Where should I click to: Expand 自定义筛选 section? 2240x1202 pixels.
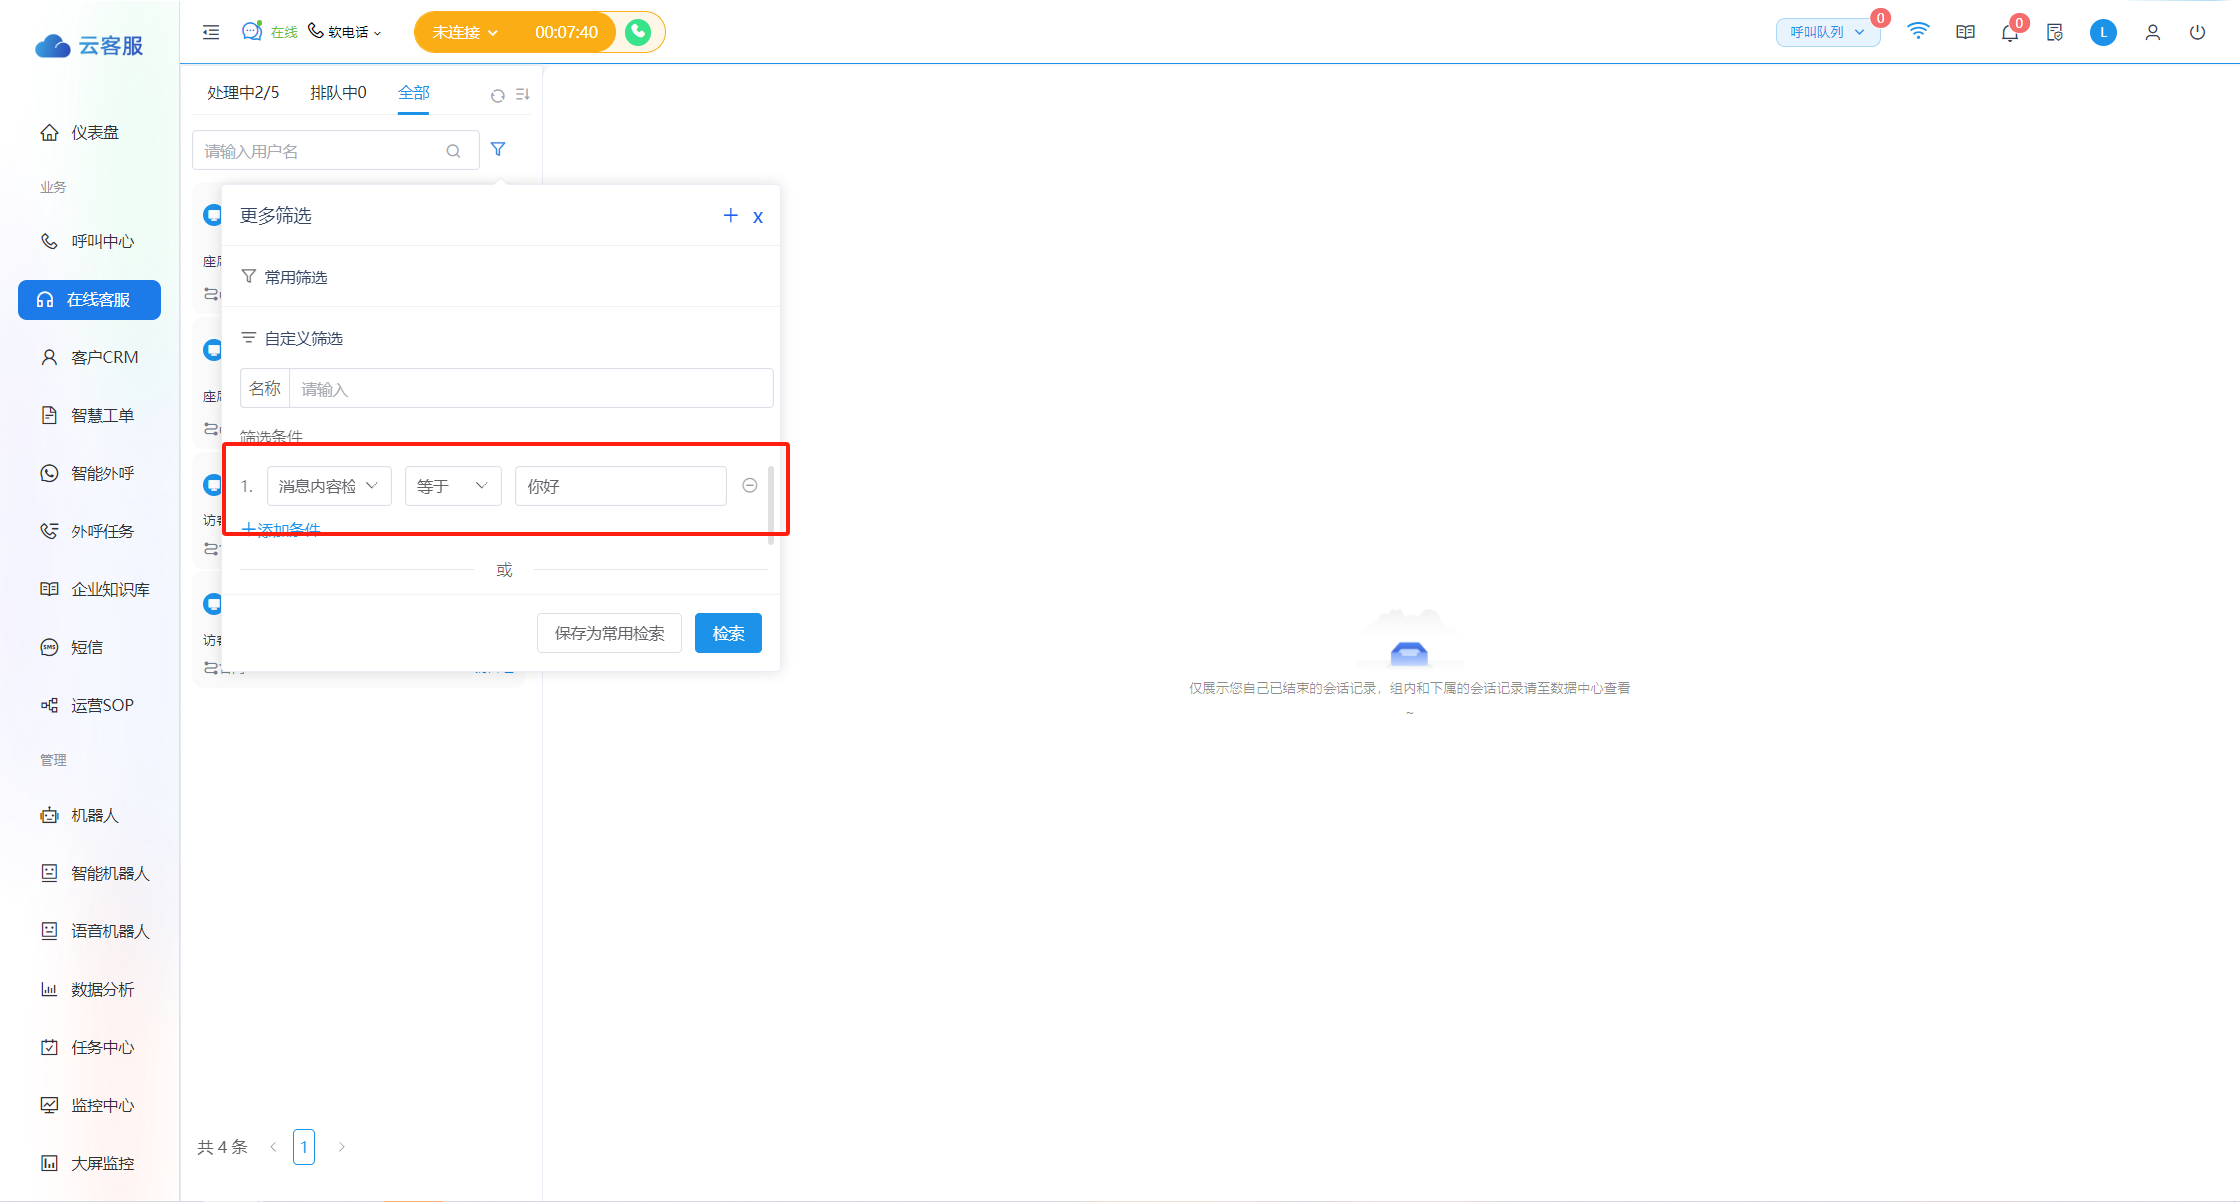tap(292, 338)
